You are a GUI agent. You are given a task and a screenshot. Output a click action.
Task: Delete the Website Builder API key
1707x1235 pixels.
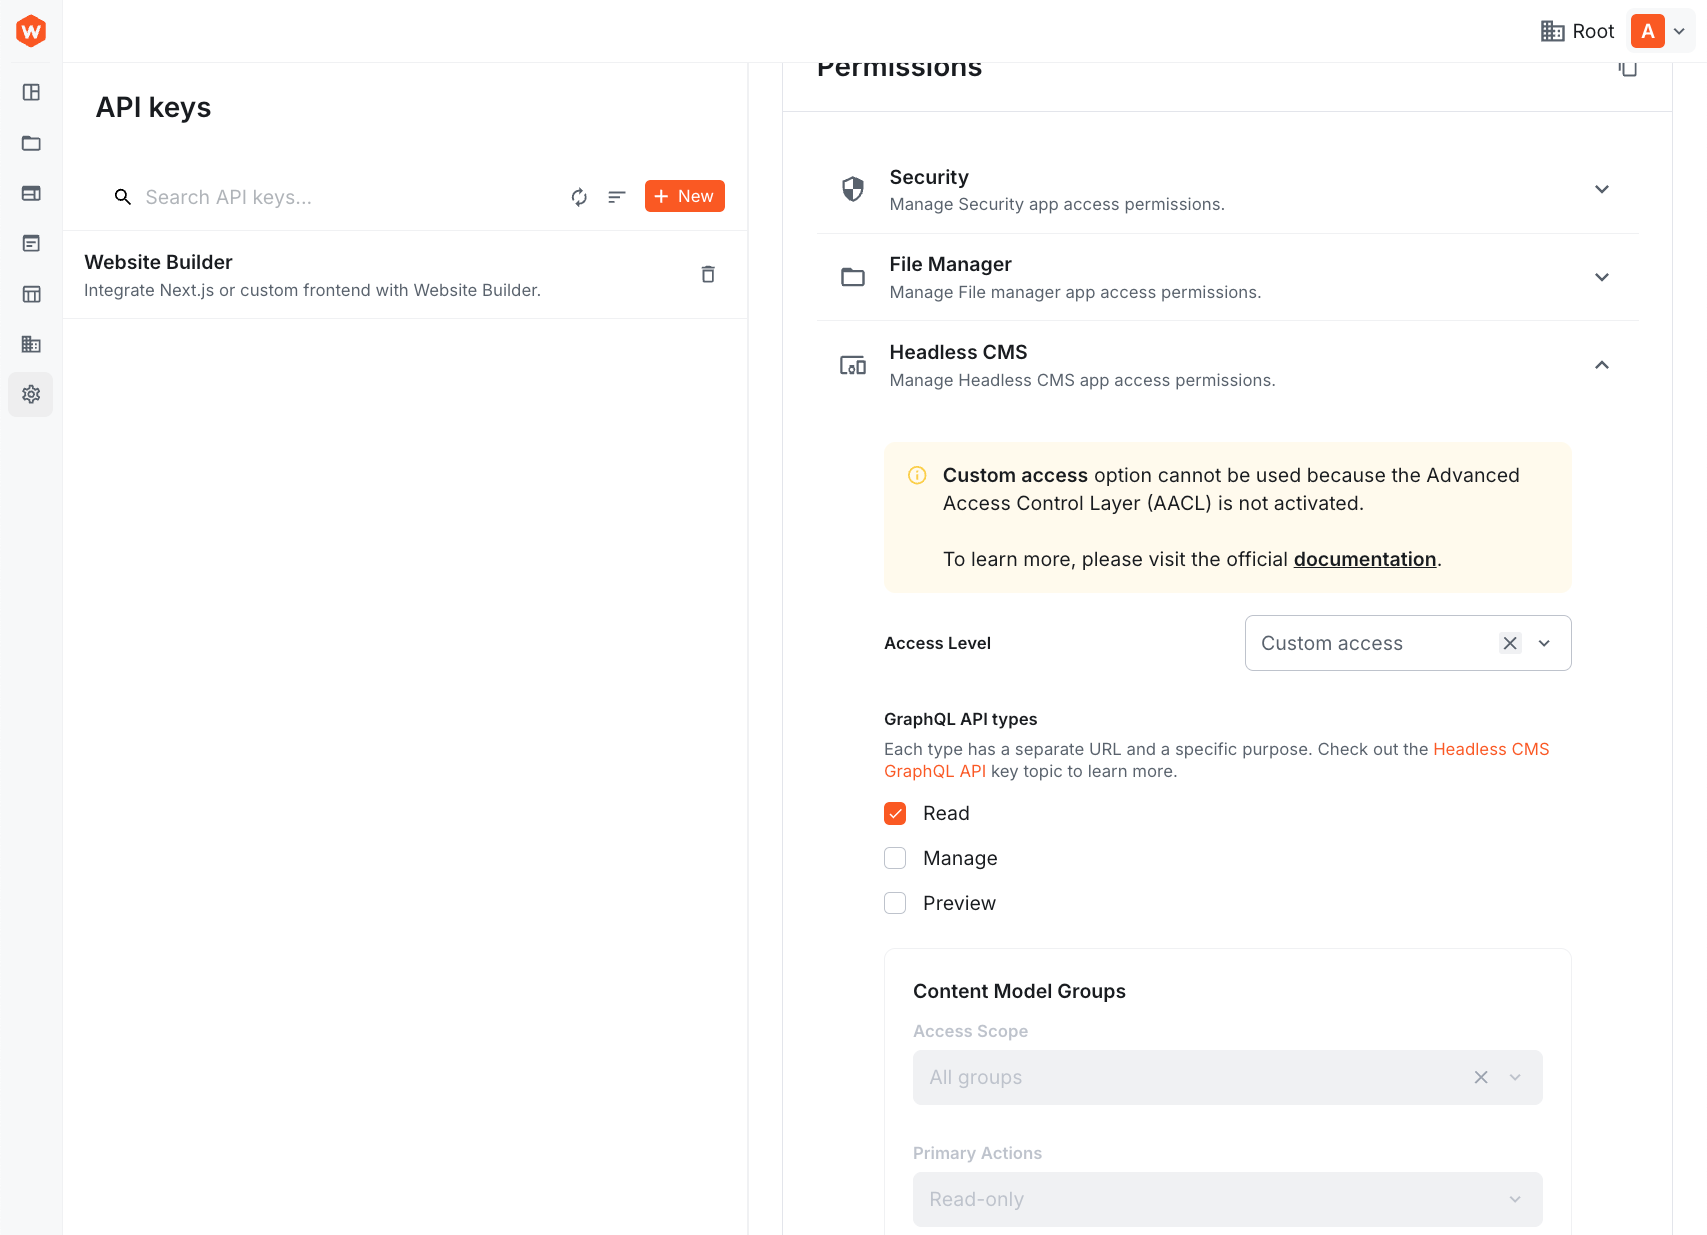point(708,274)
